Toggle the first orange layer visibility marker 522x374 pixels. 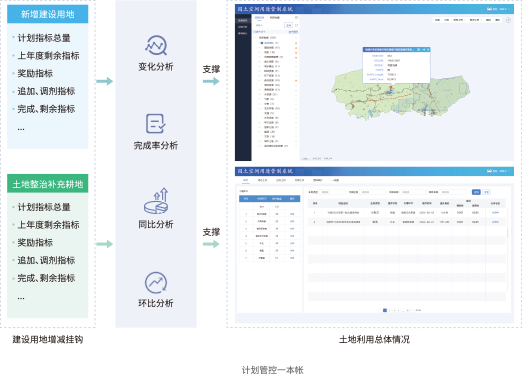pos(296,43)
